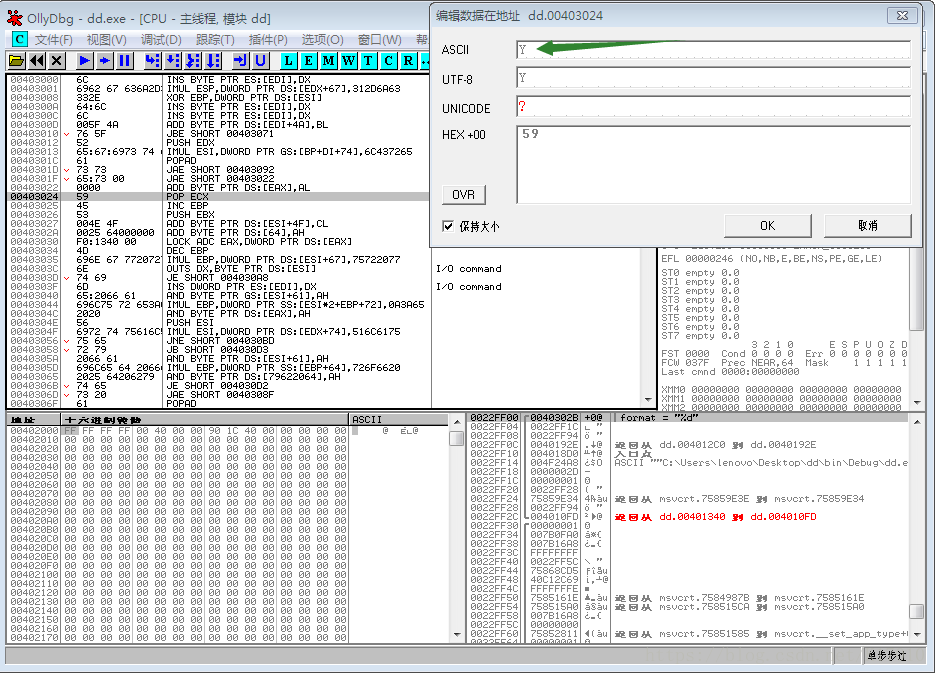Open Threads window with T icon

coord(368,60)
